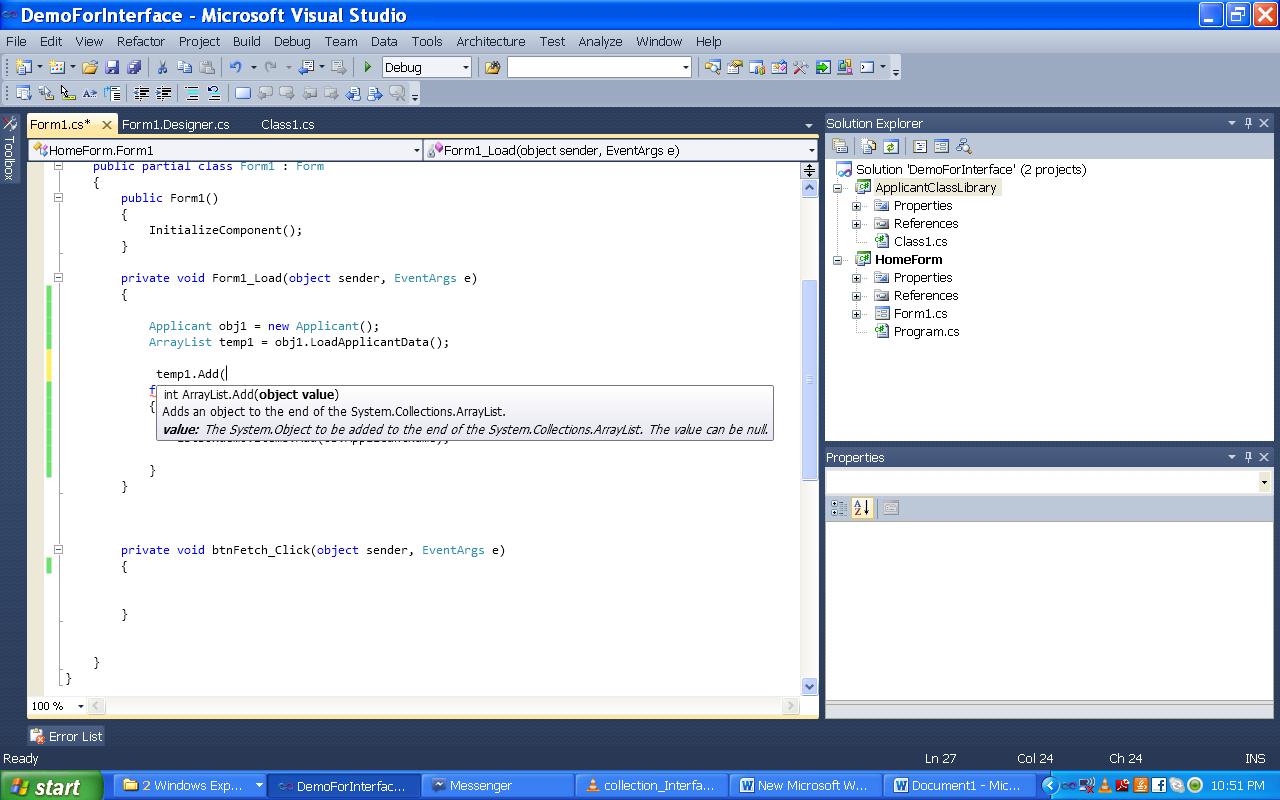Image resolution: width=1280 pixels, height=800 pixels.
Task: Click the editor vertical scrollbar thumb
Action: tap(810, 380)
